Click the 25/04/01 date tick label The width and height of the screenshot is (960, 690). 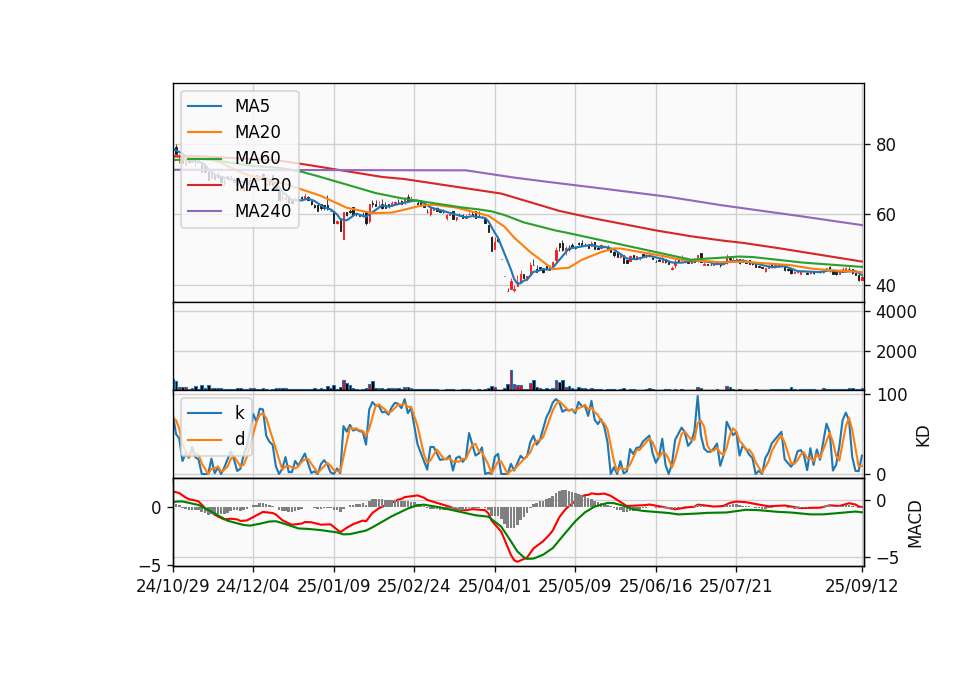click(x=495, y=586)
